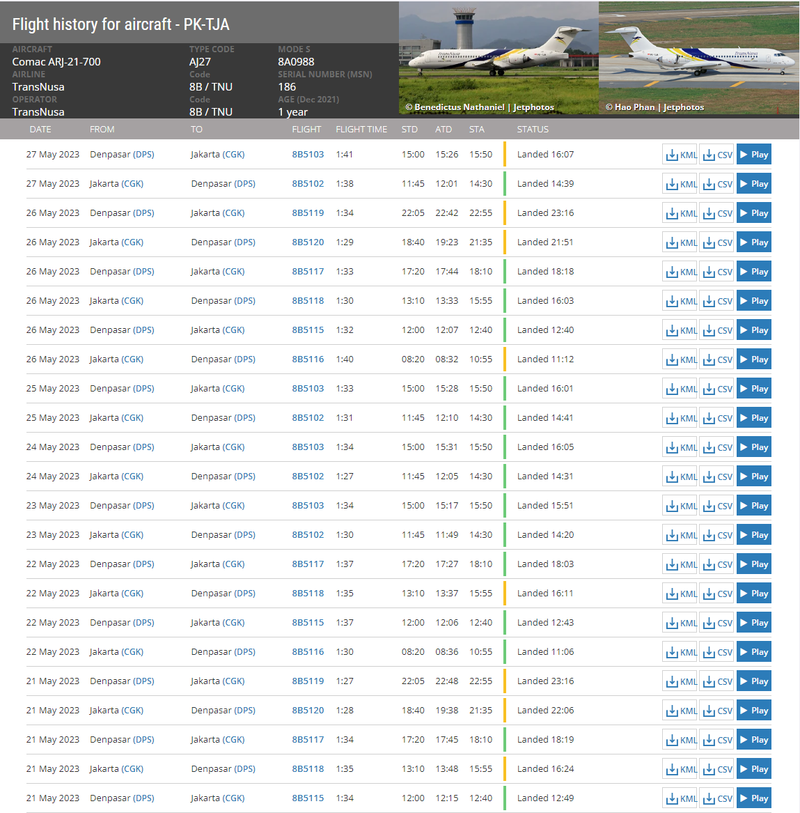The image size is (800, 813).
Task: Download CSV for flight 8B5103 on 25 May
Action: 717,389
